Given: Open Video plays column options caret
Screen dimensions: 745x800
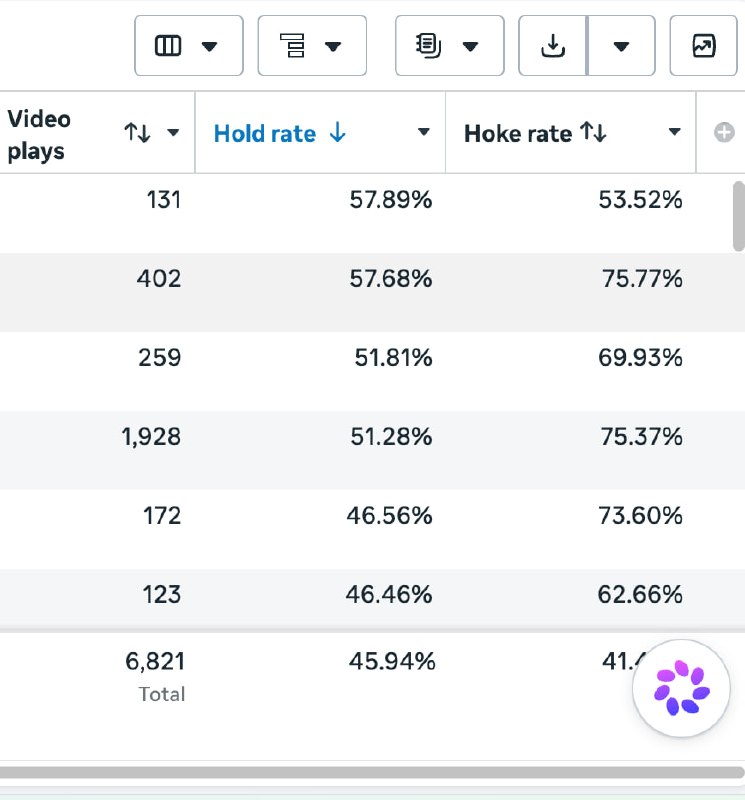Looking at the screenshot, I should 173,133.
